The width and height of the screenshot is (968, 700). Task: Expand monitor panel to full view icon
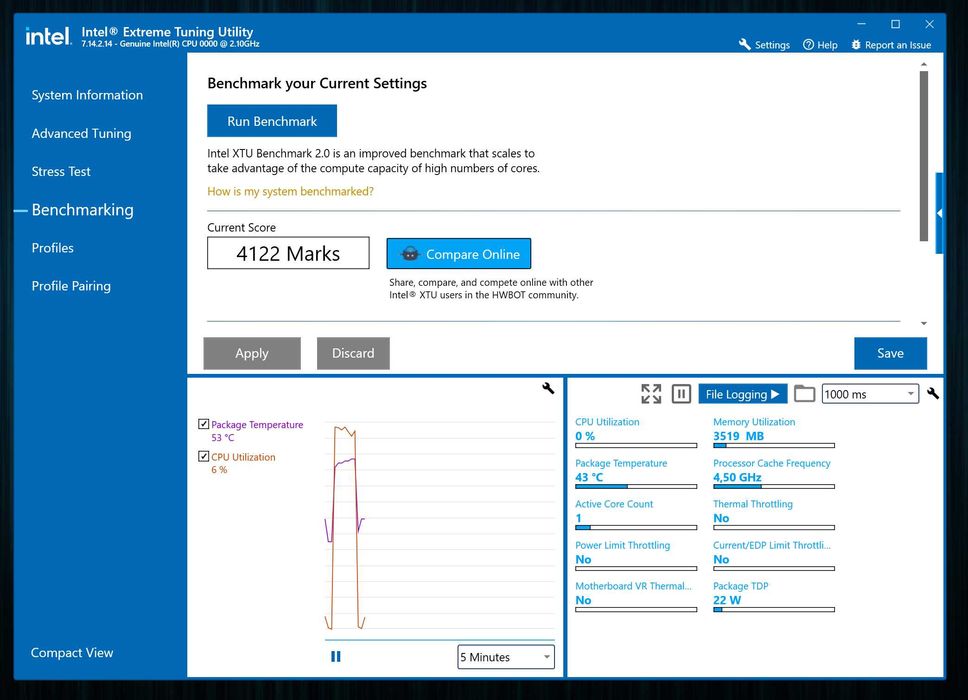pyautogui.click(x=651, y=394)
